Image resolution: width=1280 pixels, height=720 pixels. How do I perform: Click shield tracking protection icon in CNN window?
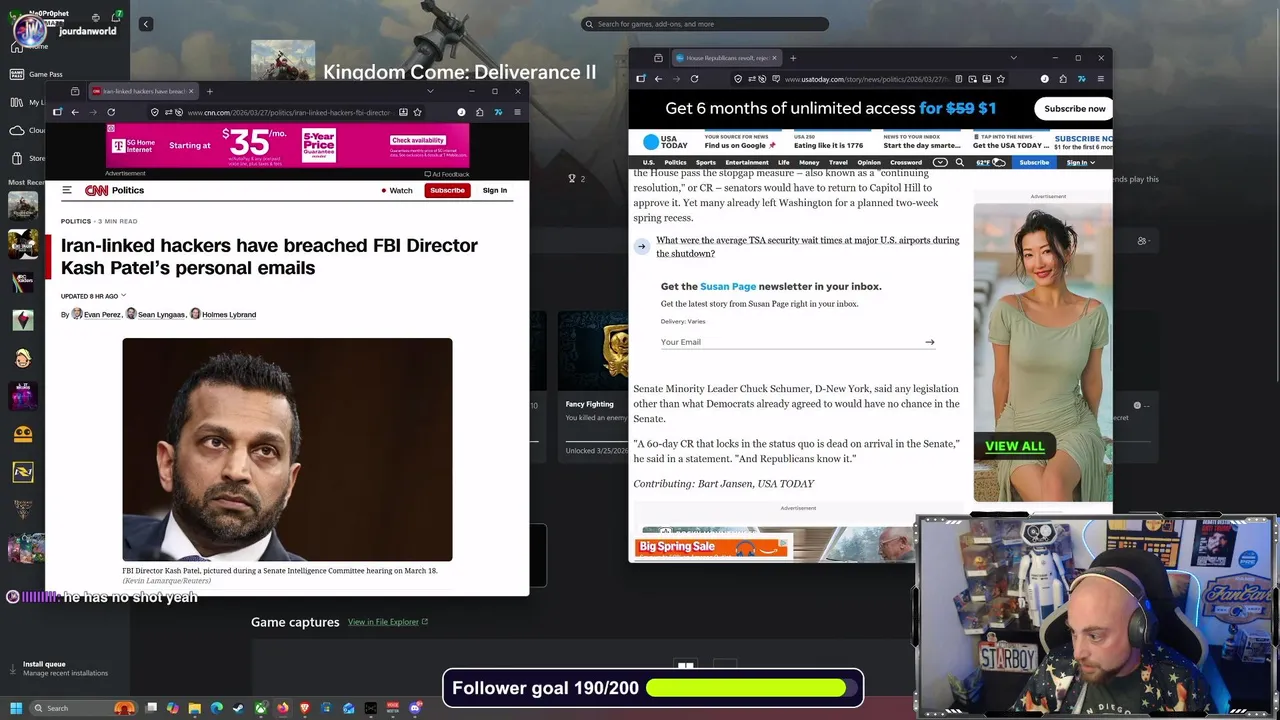point(154,112)
